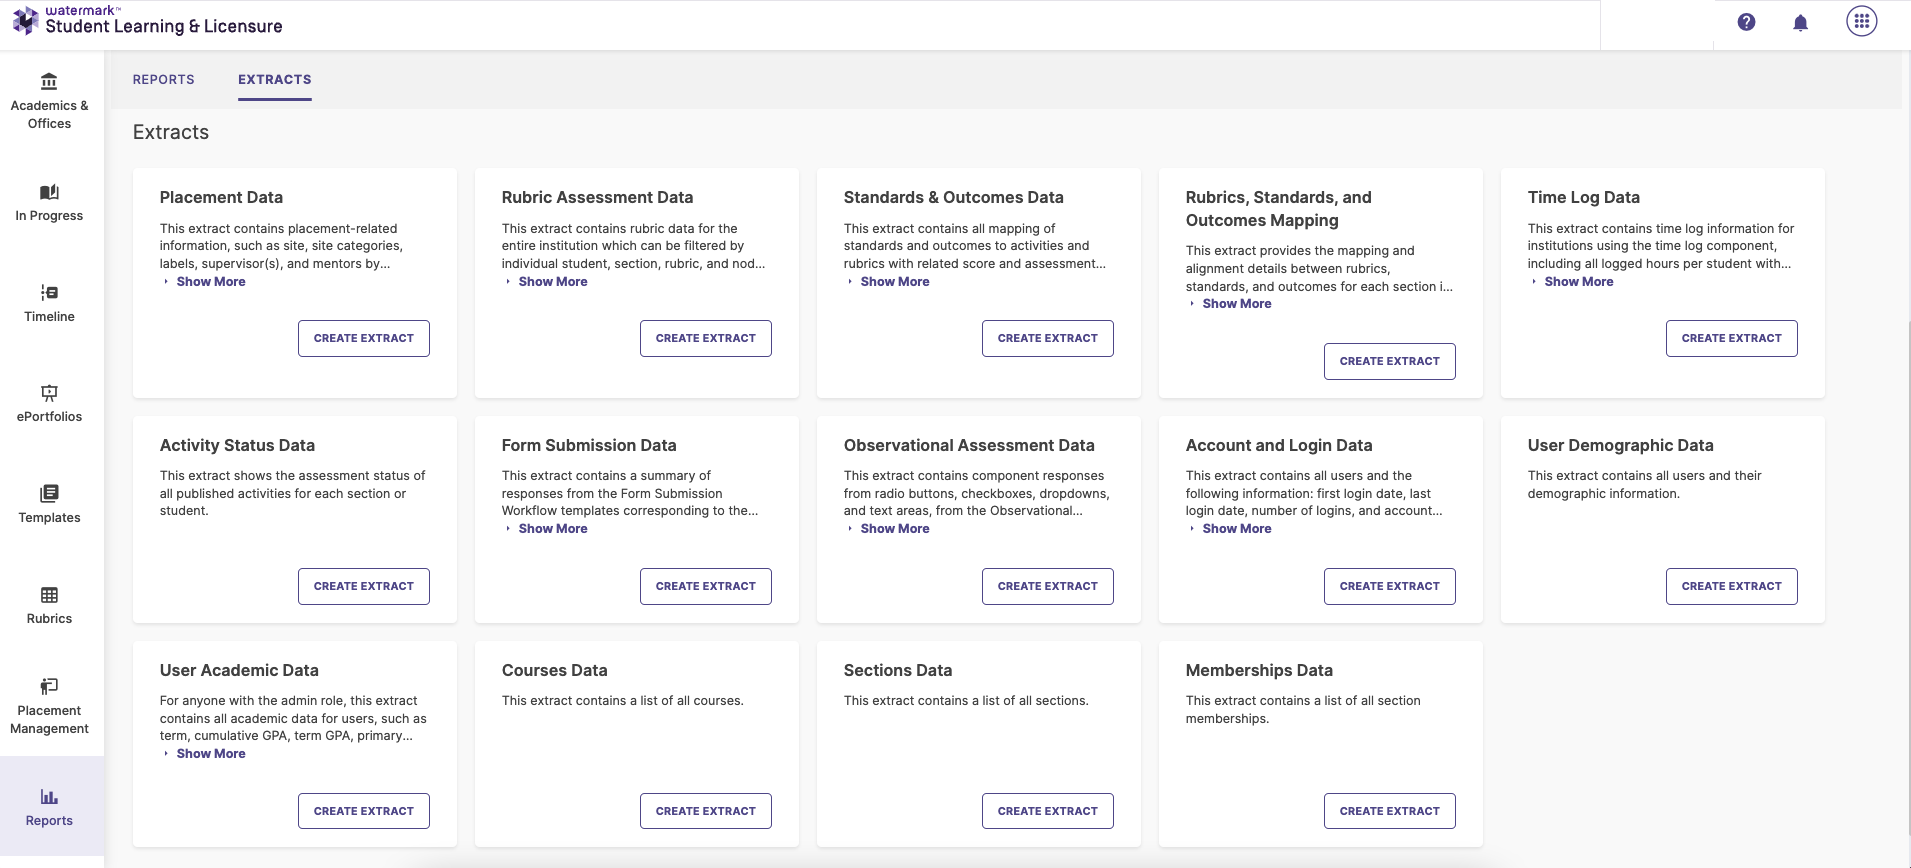
Task: Create extract for Placement Data
Action: 364,338
